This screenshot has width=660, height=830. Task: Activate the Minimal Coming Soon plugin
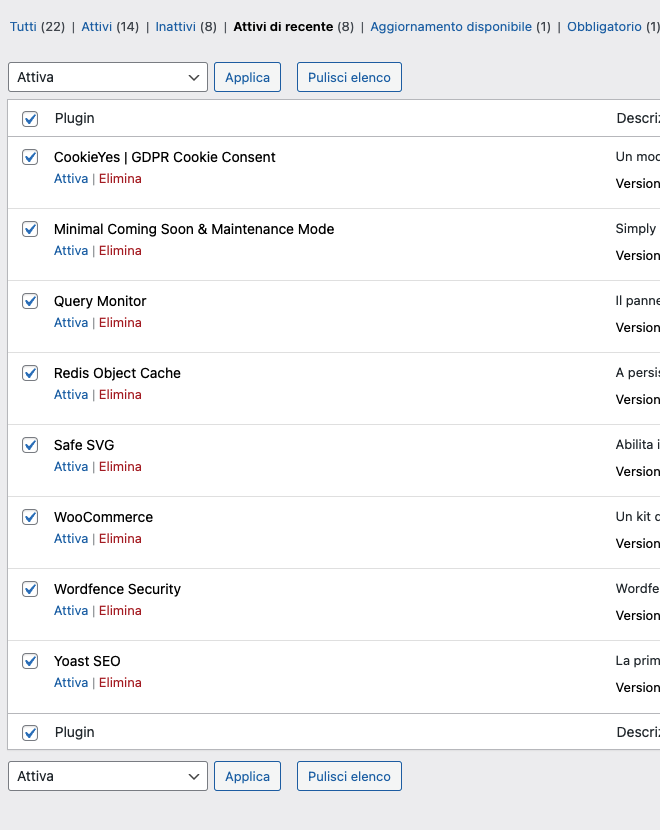click(71, 251)
